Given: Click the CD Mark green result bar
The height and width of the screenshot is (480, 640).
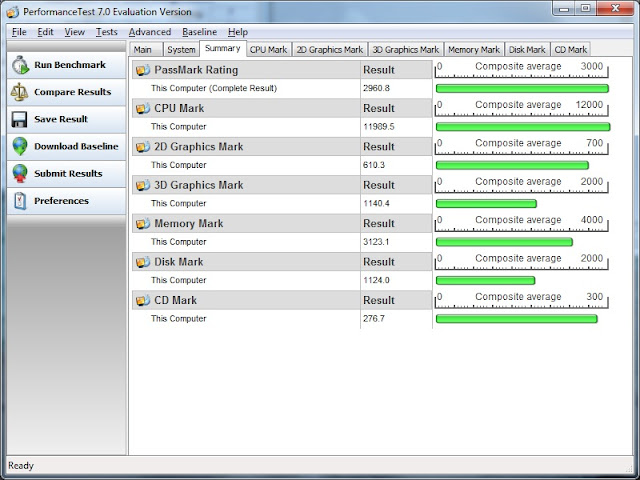Looking at the screenshot, I should [x=516, y=319].
